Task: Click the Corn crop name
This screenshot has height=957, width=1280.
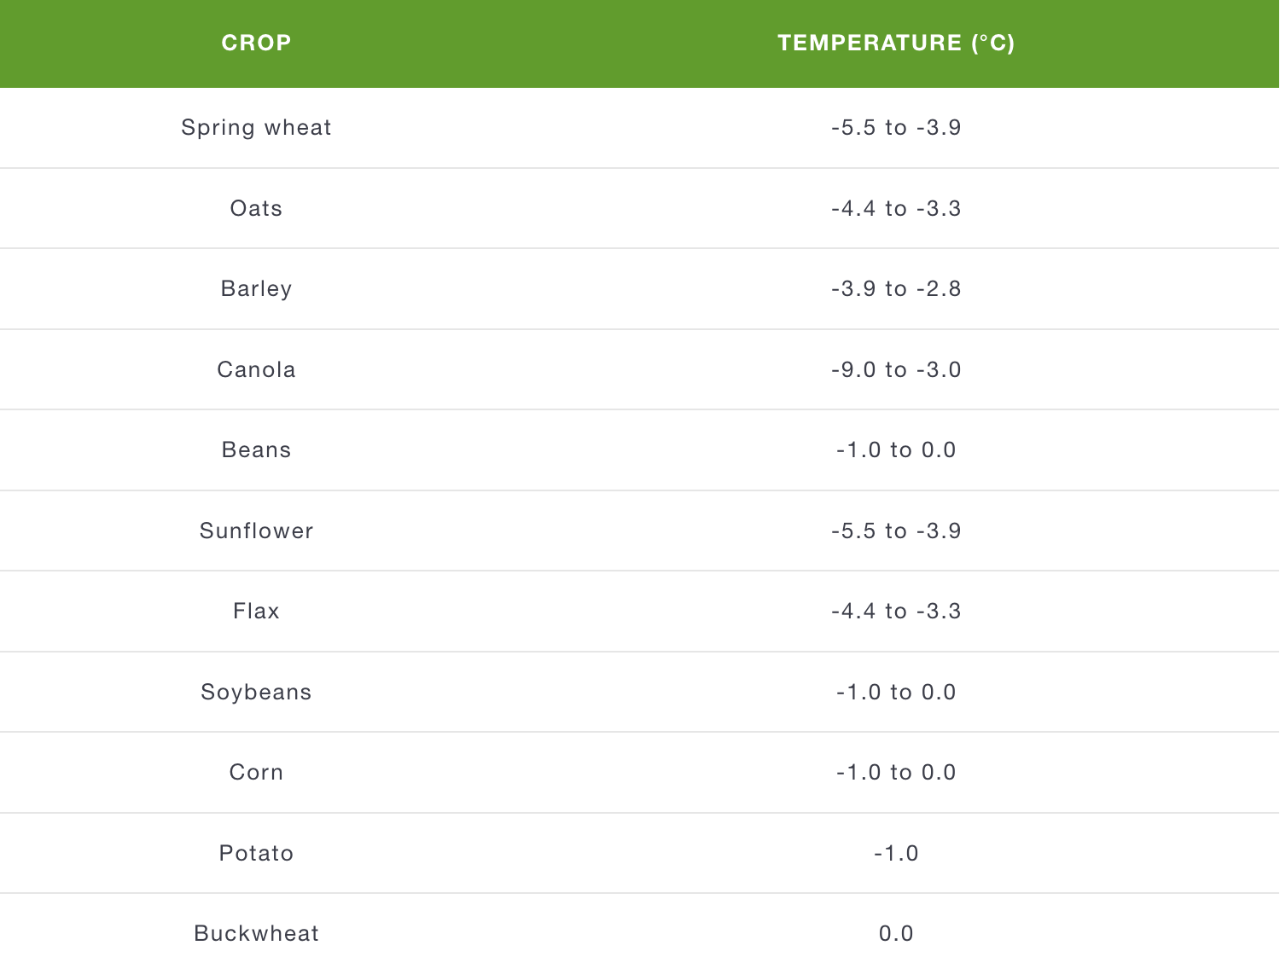Action: click(x=256, y=772)
